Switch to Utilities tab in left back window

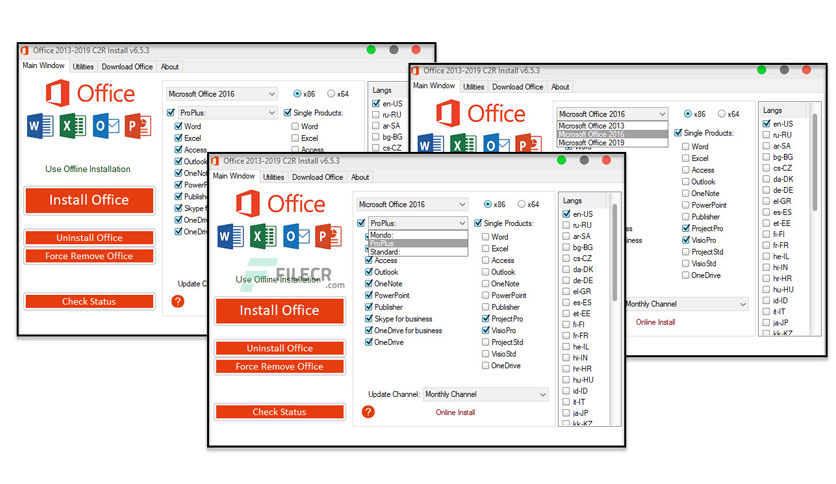click(83, 67)
